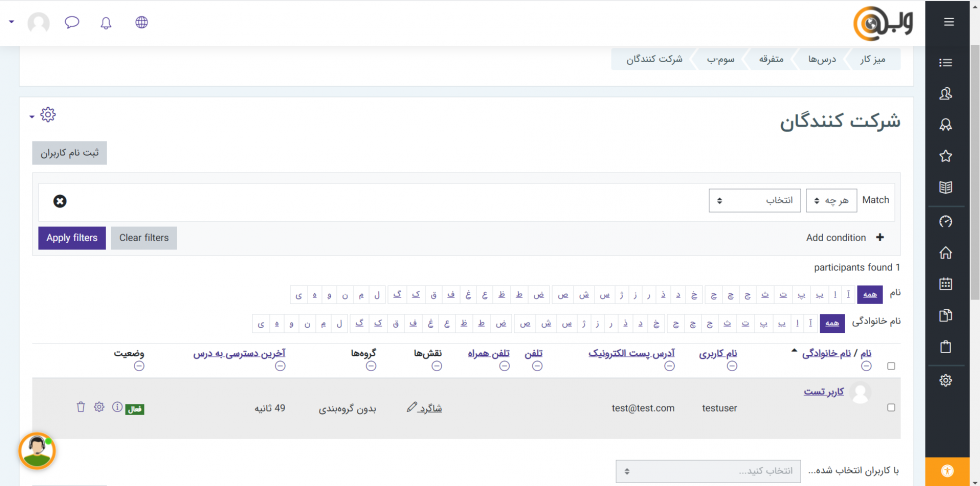Open the dashboard gauge icon in the sidebar
The image size is (980, 486).
coord(946,221)
